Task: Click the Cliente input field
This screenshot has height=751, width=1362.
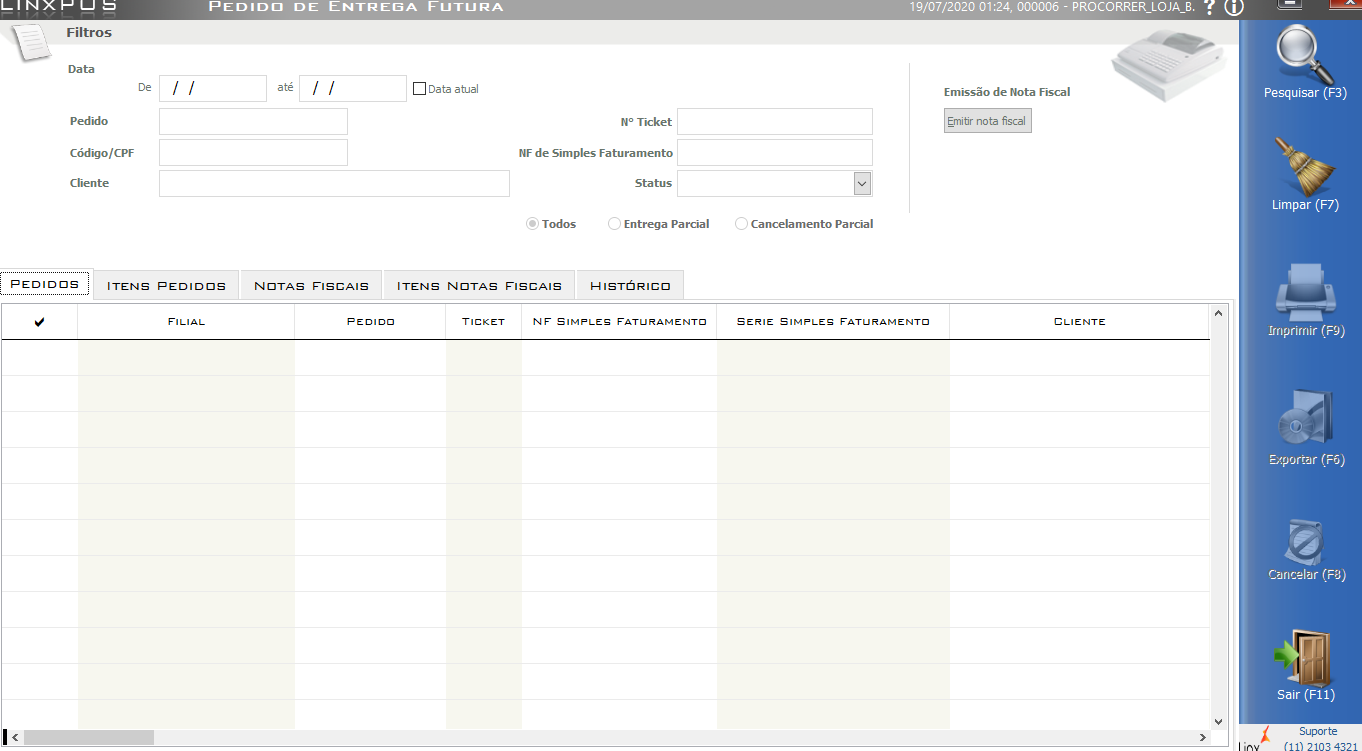Action: pos(334,183)
